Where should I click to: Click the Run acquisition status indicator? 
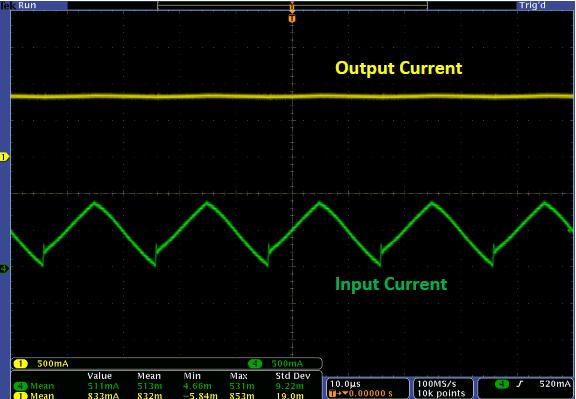(x=27, y=5)
